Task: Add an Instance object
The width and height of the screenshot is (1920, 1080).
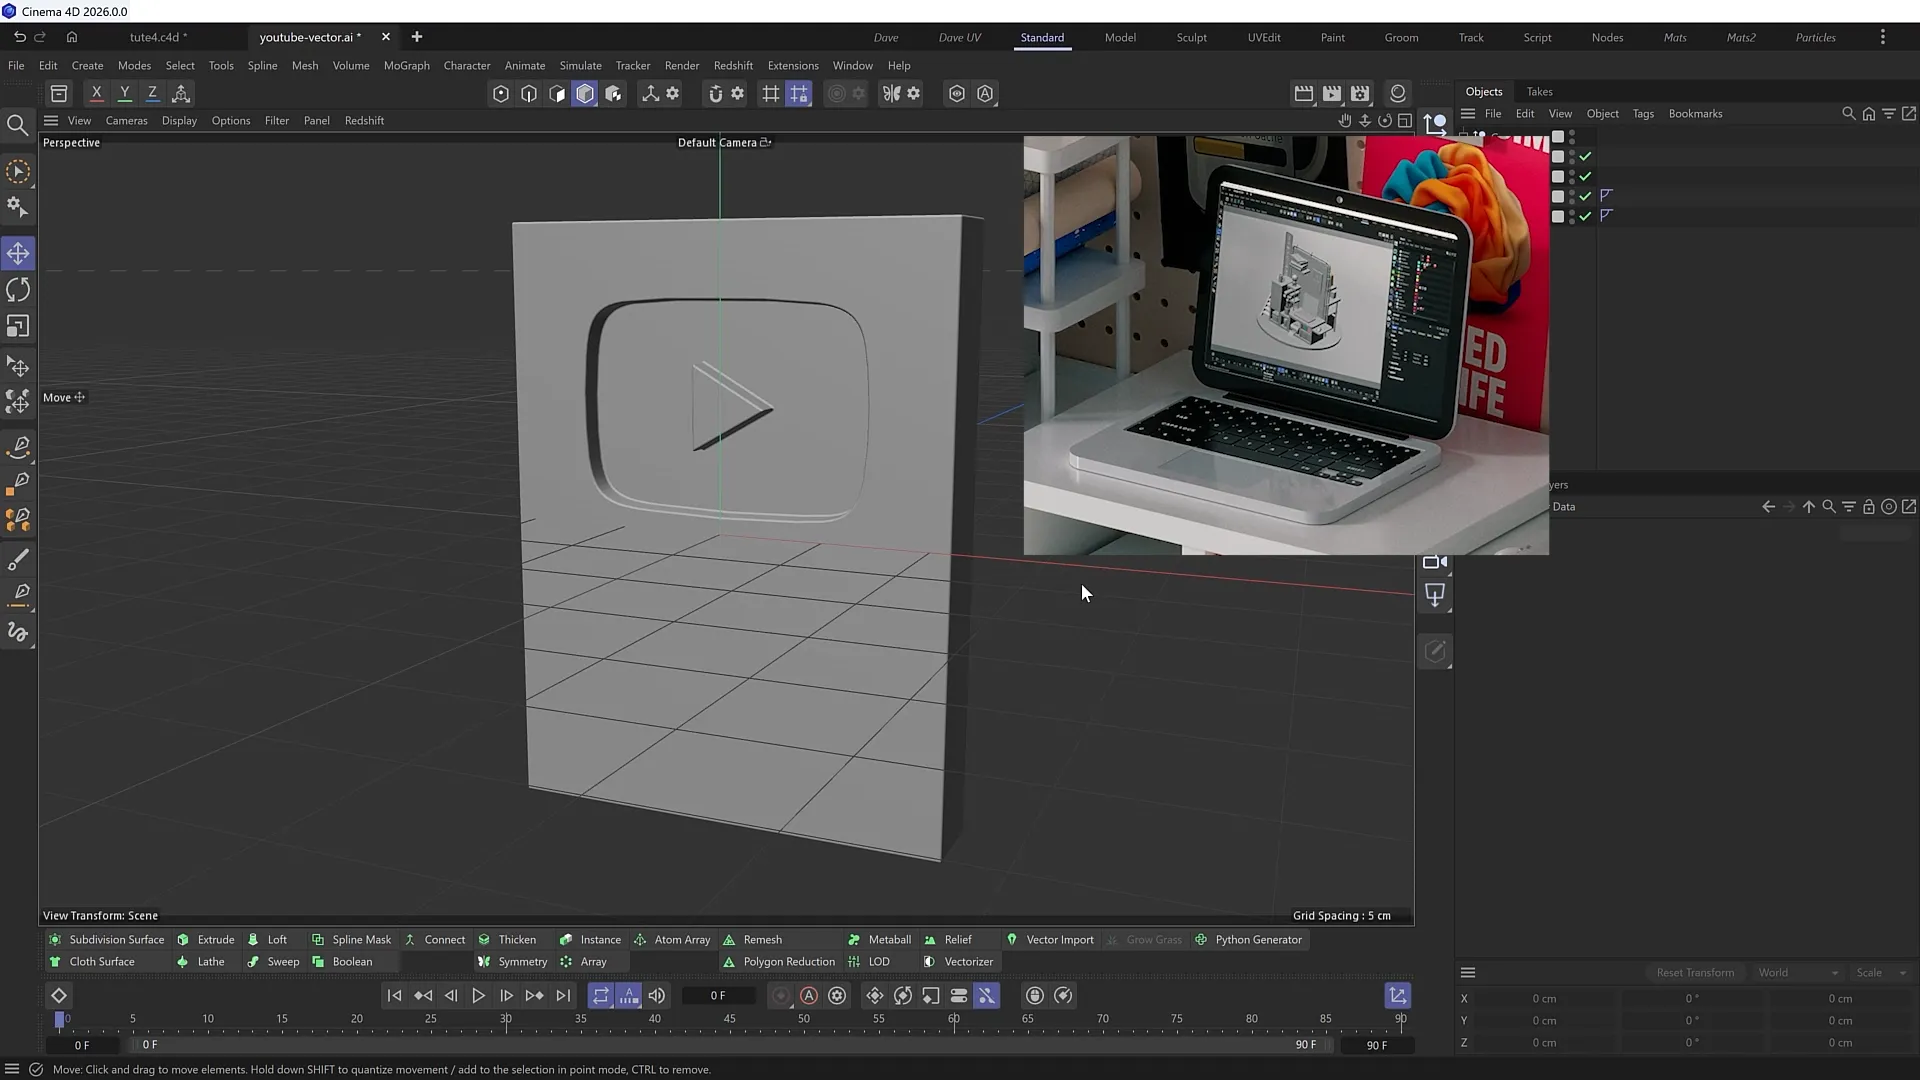Action: 590,939
